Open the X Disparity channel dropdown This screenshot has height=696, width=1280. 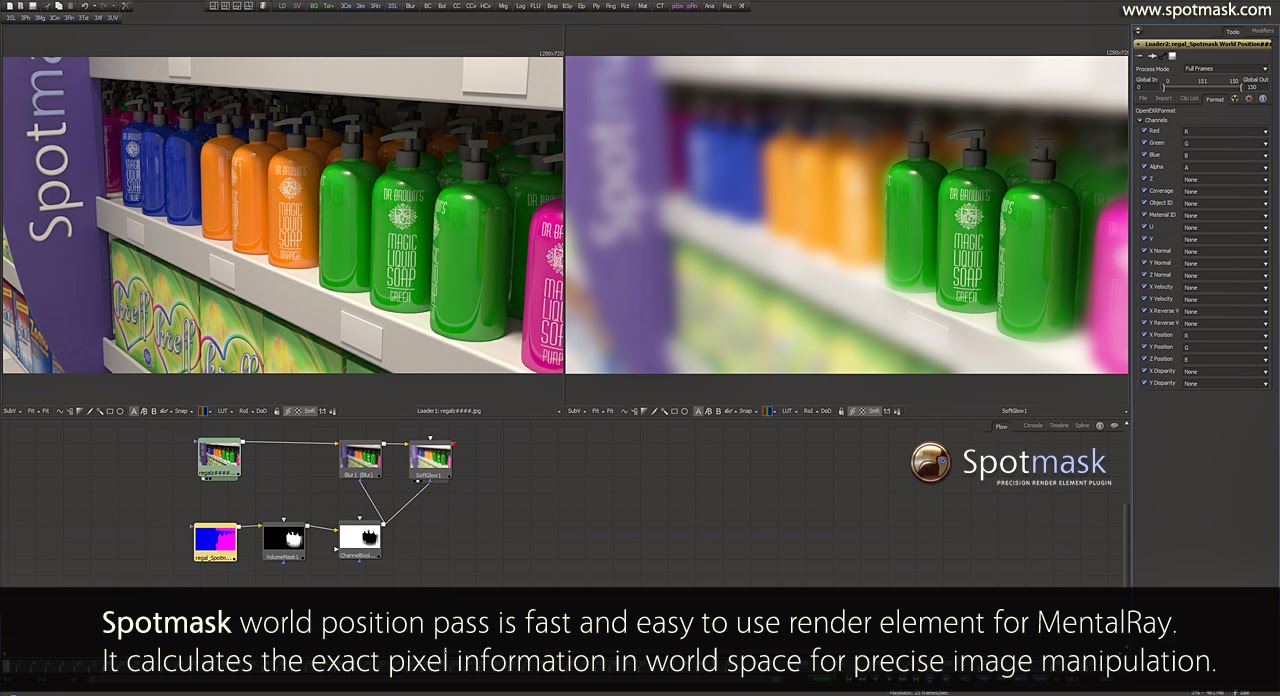(x=1226, y=371)
